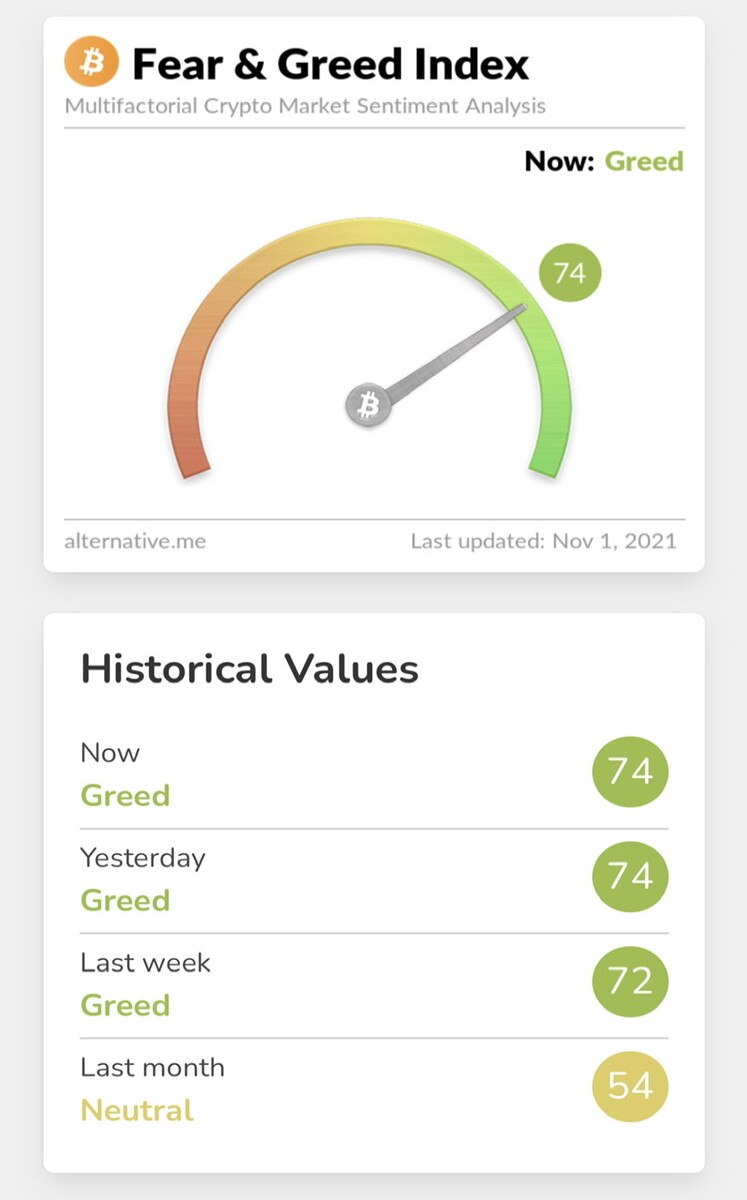
Task: Click the Now row 74 circle
Action: [630, 772]
